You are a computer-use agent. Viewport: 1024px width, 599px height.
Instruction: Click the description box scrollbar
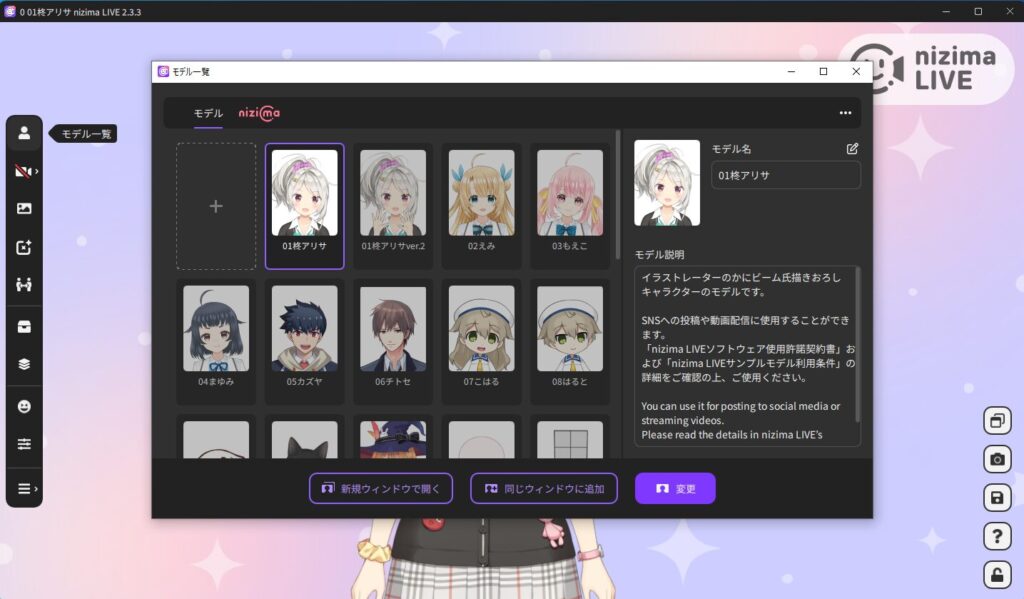click(x=857, y=344)
